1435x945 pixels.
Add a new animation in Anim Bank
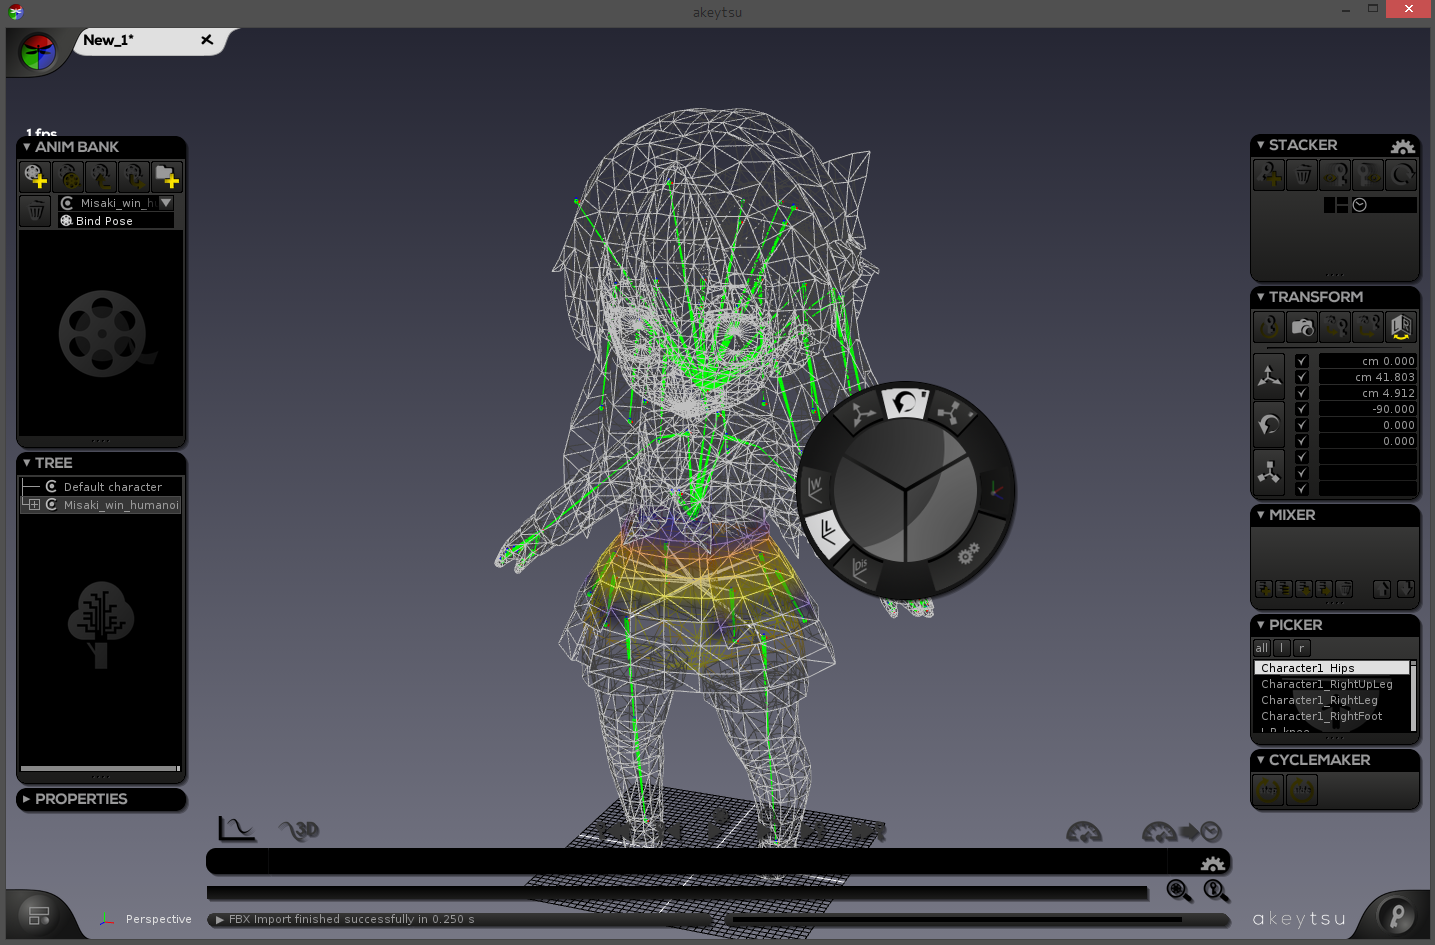(35, 177)
